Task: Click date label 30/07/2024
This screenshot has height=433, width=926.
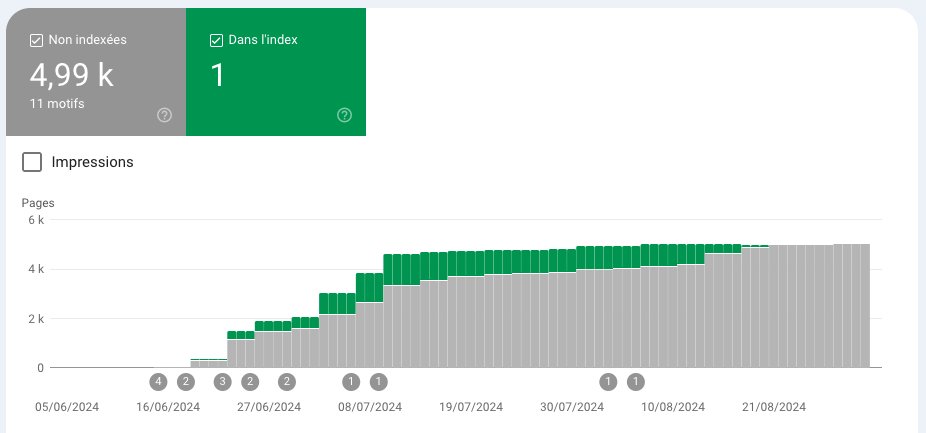Action: [x=572, y=407]
